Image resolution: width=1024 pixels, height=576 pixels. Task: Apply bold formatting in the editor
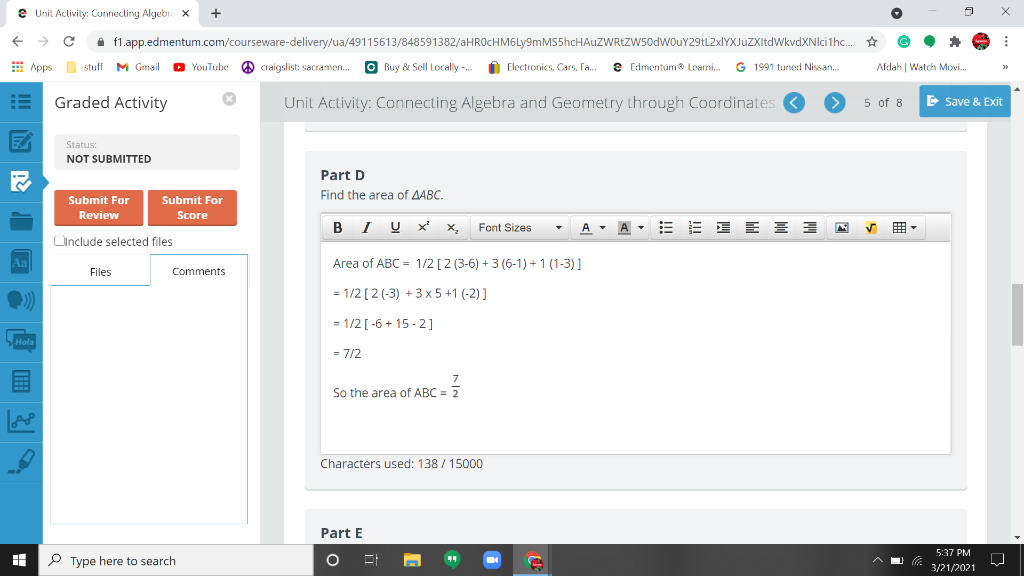337,227
